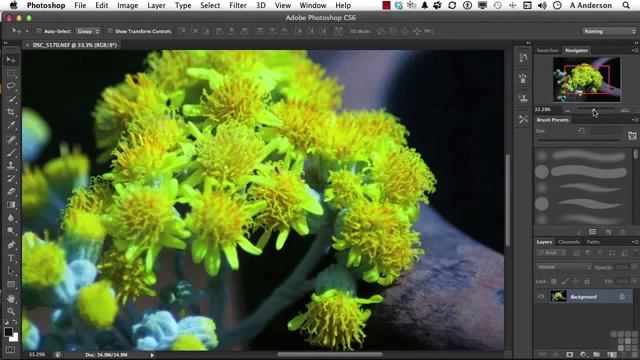Image resolution: width=640 pixels, height=360 pixels.
Task: Toggle Lock transparent pixels
Action: 554,281
